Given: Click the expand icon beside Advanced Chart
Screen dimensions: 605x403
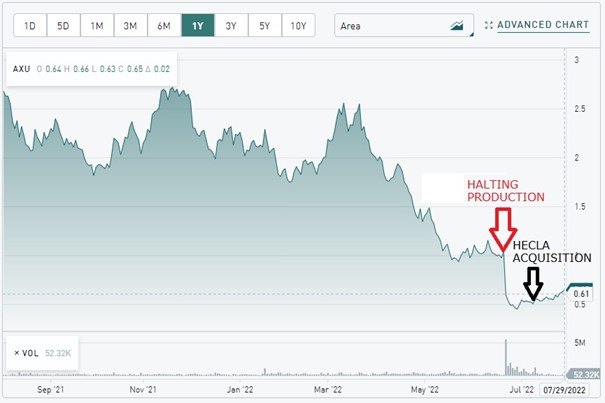Looking at the screenshot, I should pos(489,25).
